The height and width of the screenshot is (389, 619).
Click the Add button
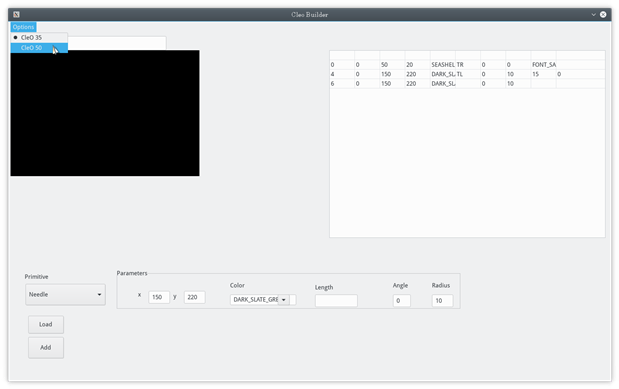46,348
